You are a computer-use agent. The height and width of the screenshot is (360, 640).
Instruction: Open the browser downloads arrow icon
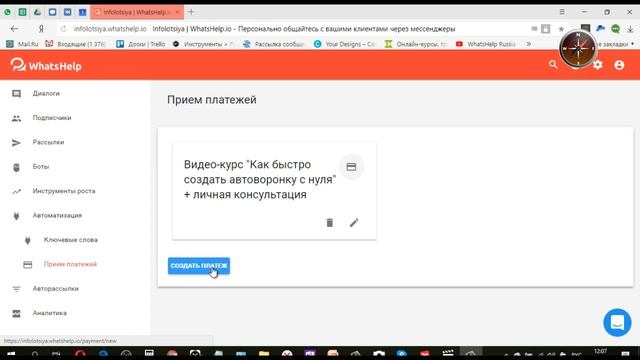pyautogui.click(x=630, y=29)
